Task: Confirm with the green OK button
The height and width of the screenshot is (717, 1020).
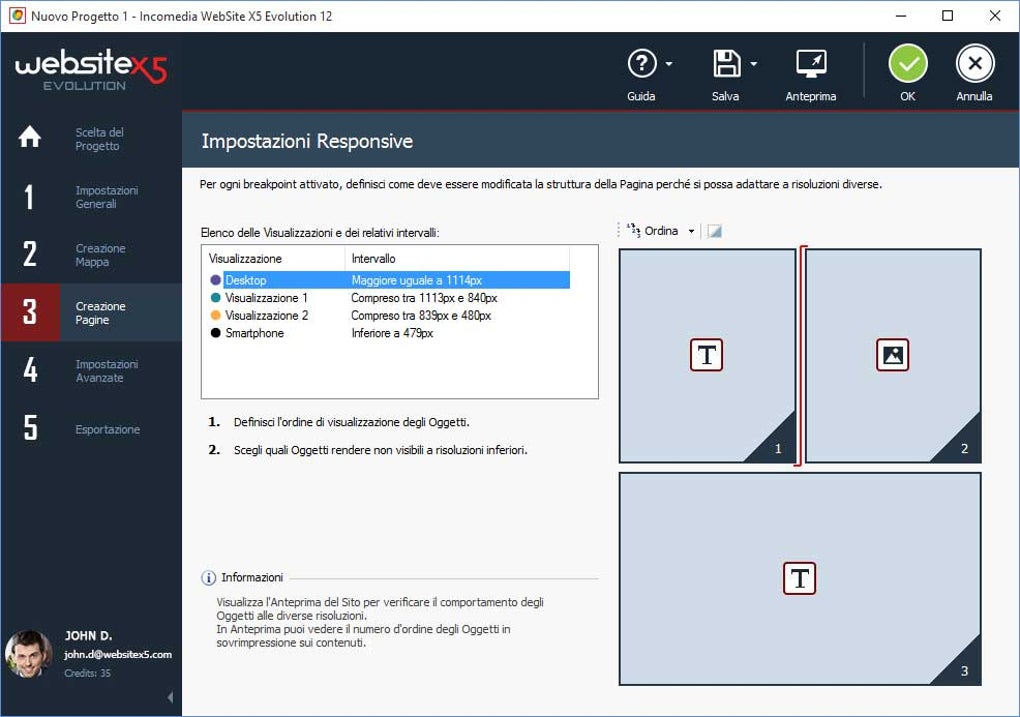Action: point(907,64)
